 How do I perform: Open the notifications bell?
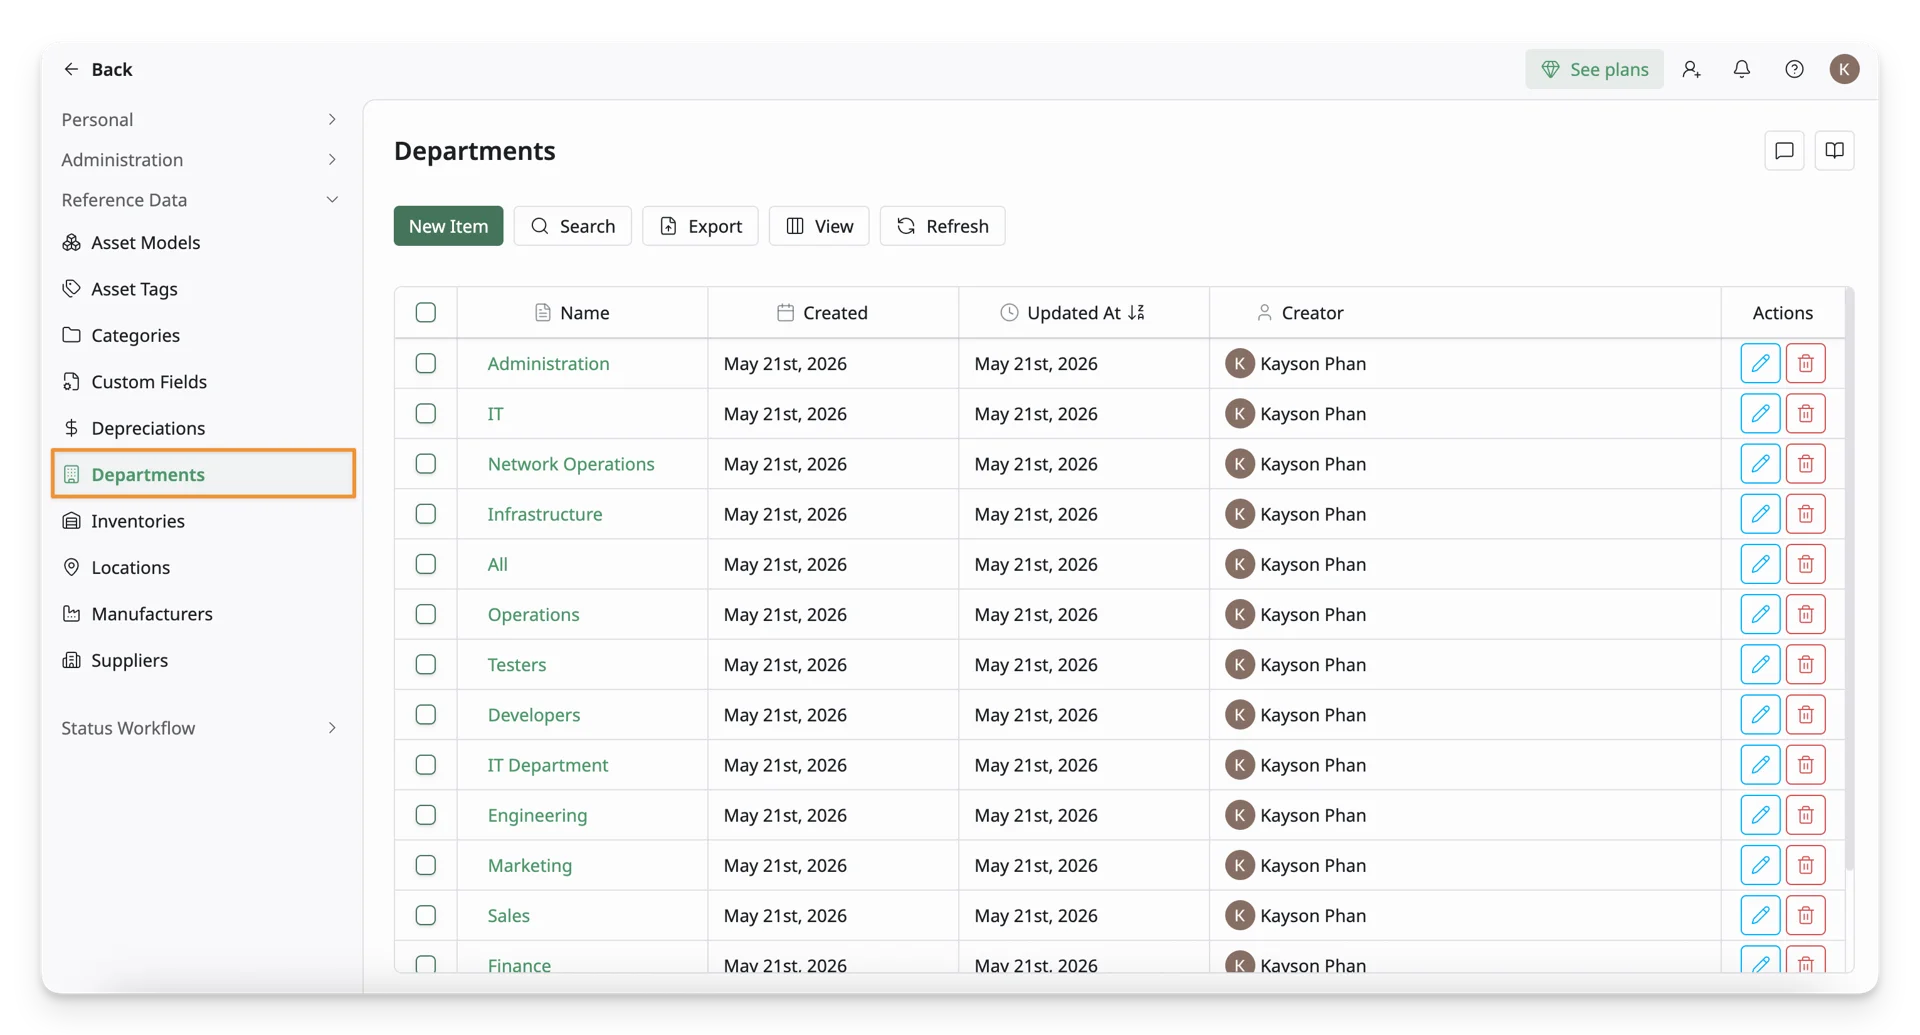pyautogui.click(x=1742, y=69)
